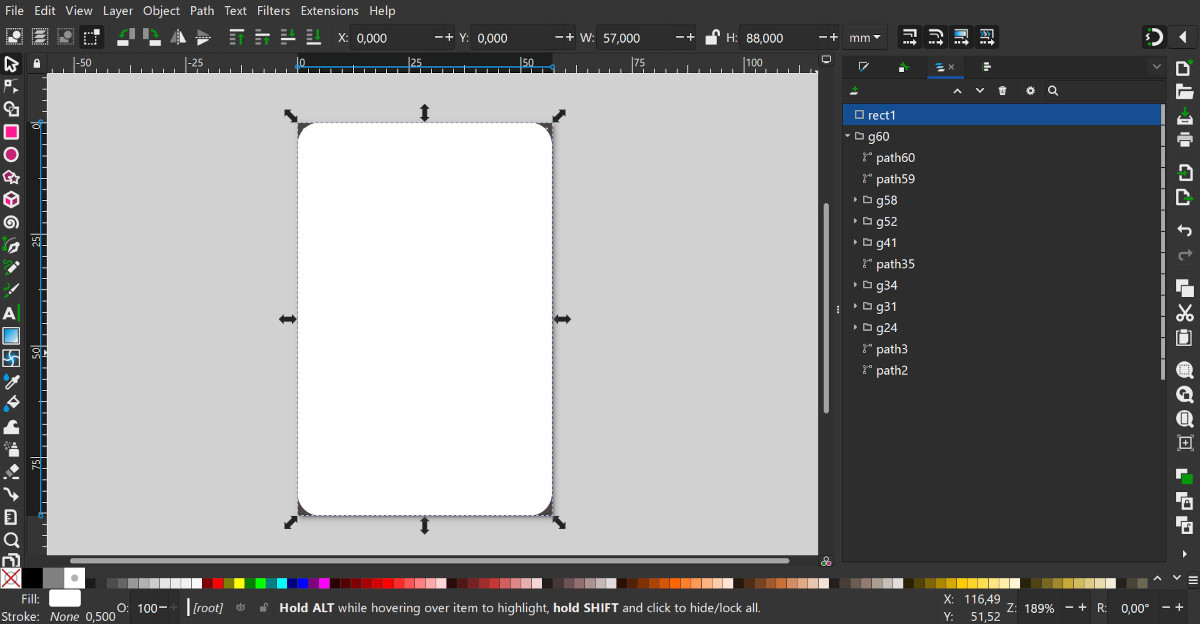Open the Filters menu
This screenshot has height=624, width=1200.
[x=273, y=11]
